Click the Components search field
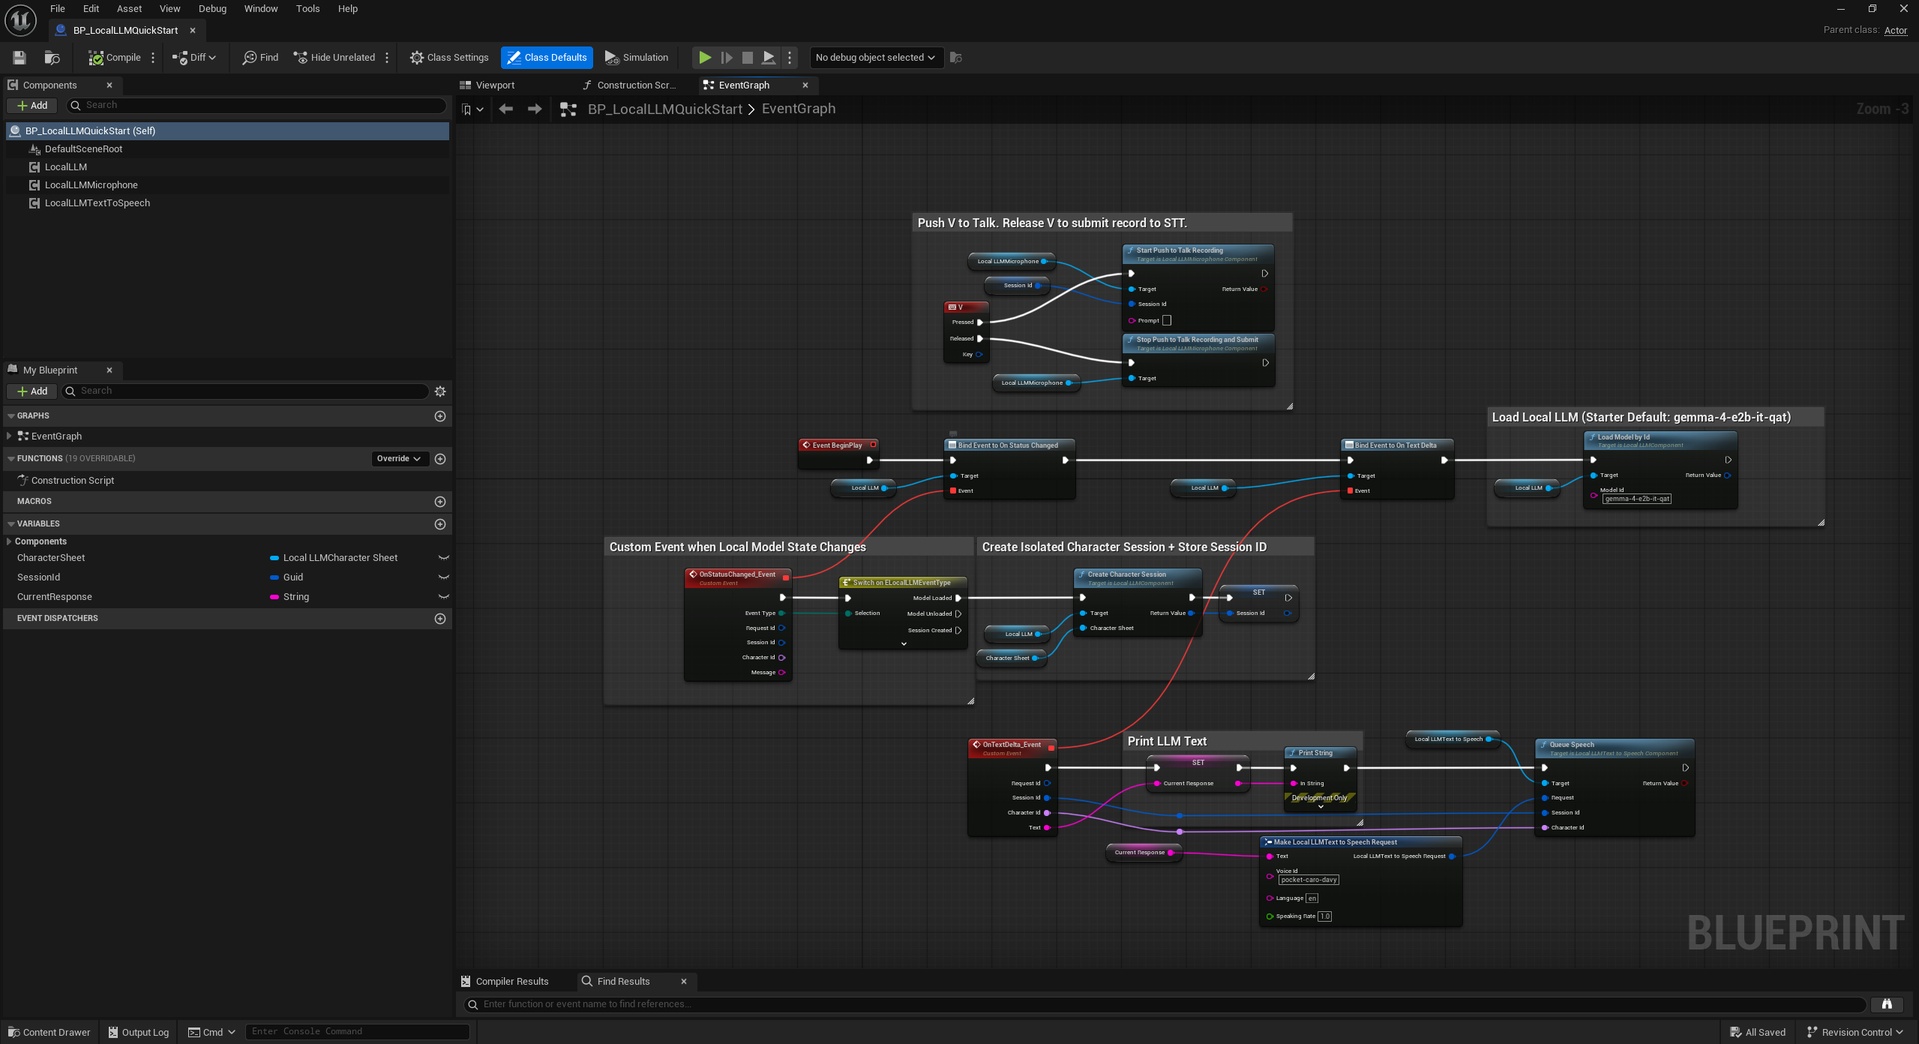1919x1044 pixels. coord(256,105)
